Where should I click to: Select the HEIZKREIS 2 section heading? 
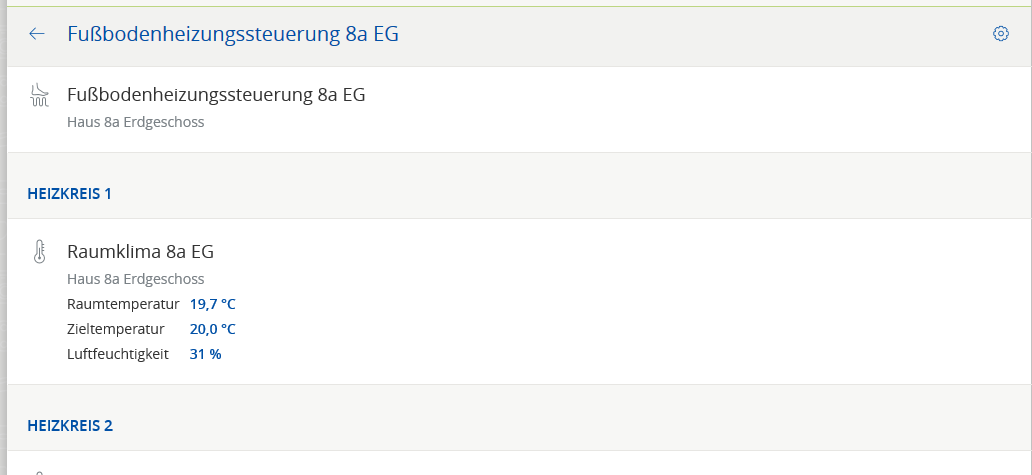(70, 425)
